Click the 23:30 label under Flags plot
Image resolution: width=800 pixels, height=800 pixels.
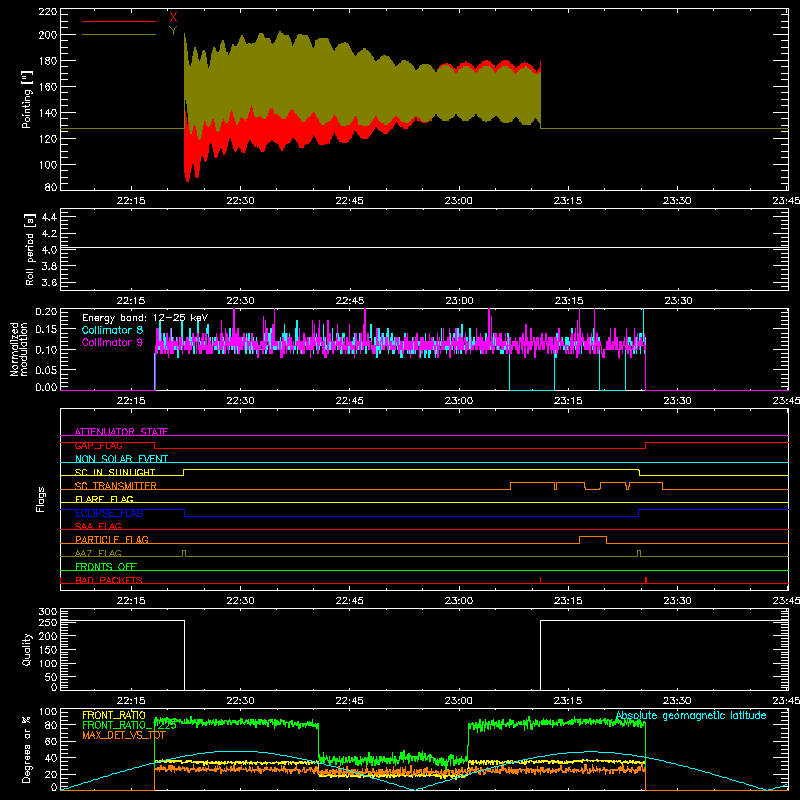678,601
